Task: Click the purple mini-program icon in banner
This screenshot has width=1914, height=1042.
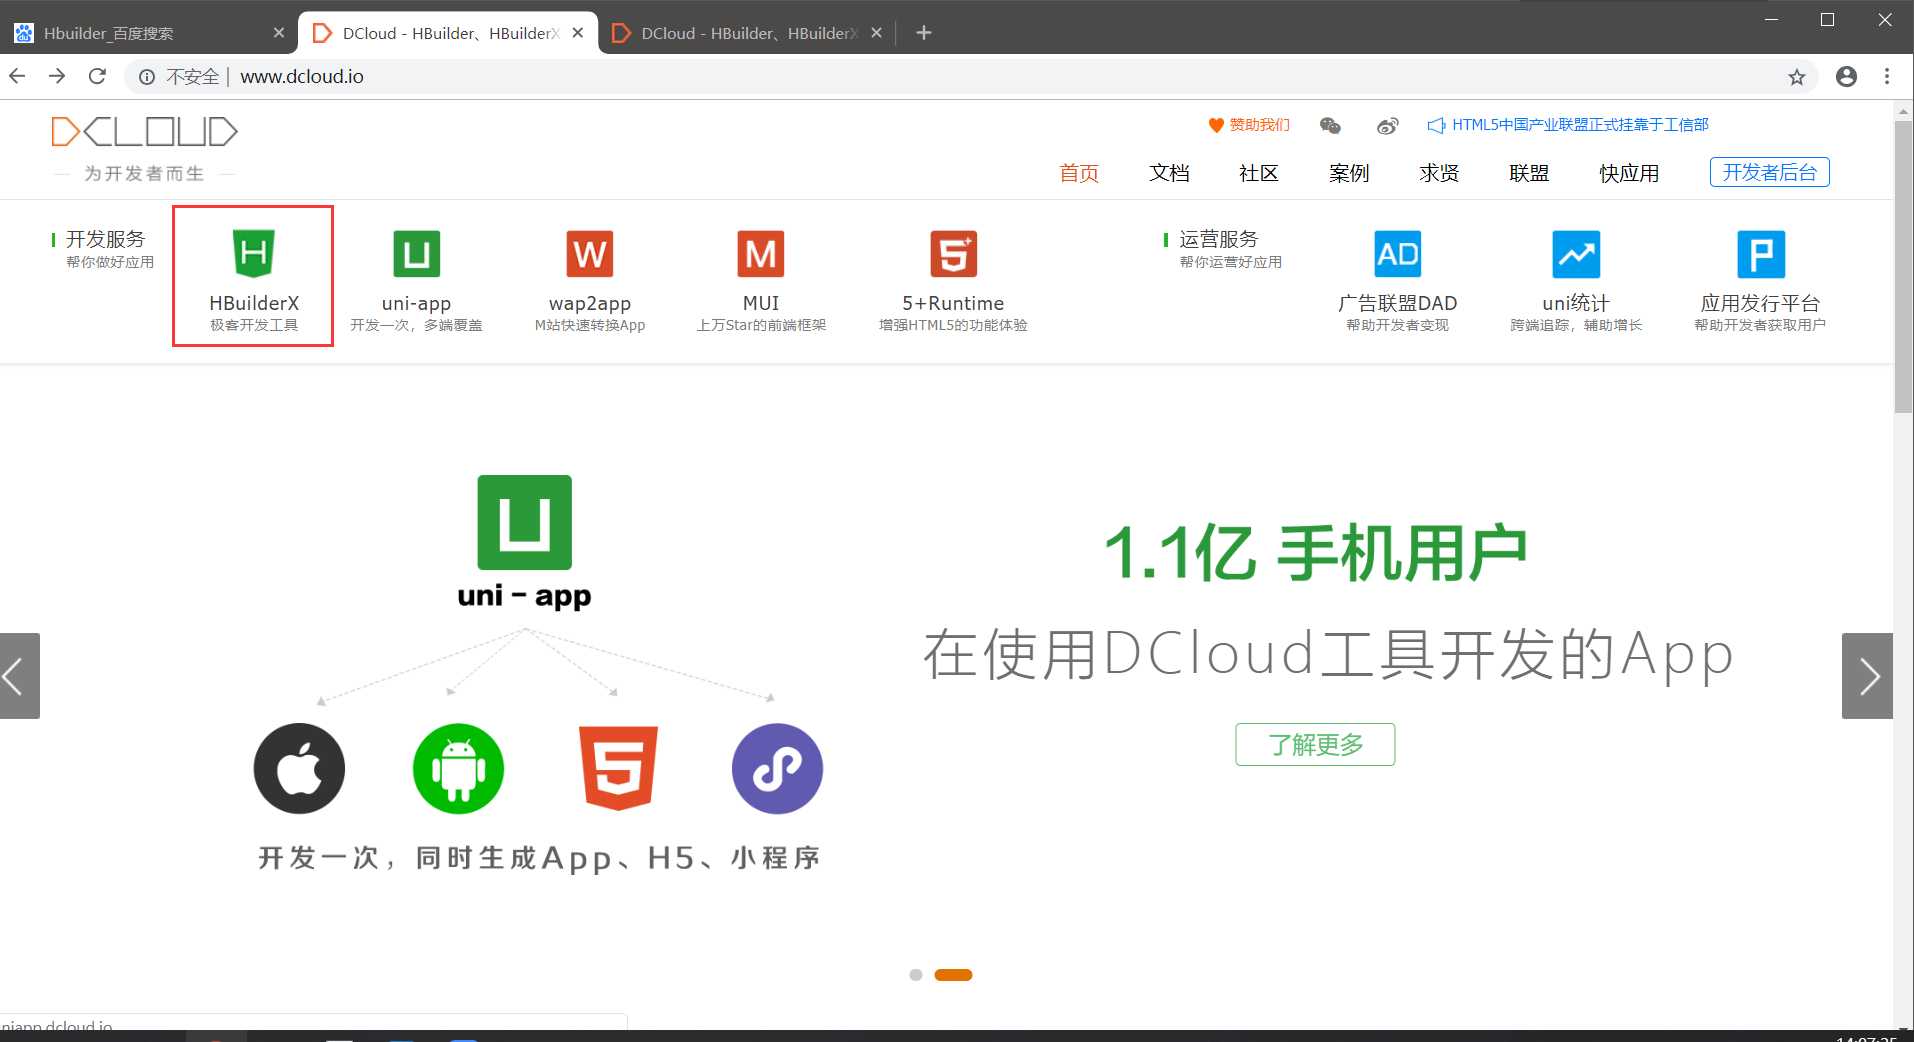Action: click(x=777, y=768)
